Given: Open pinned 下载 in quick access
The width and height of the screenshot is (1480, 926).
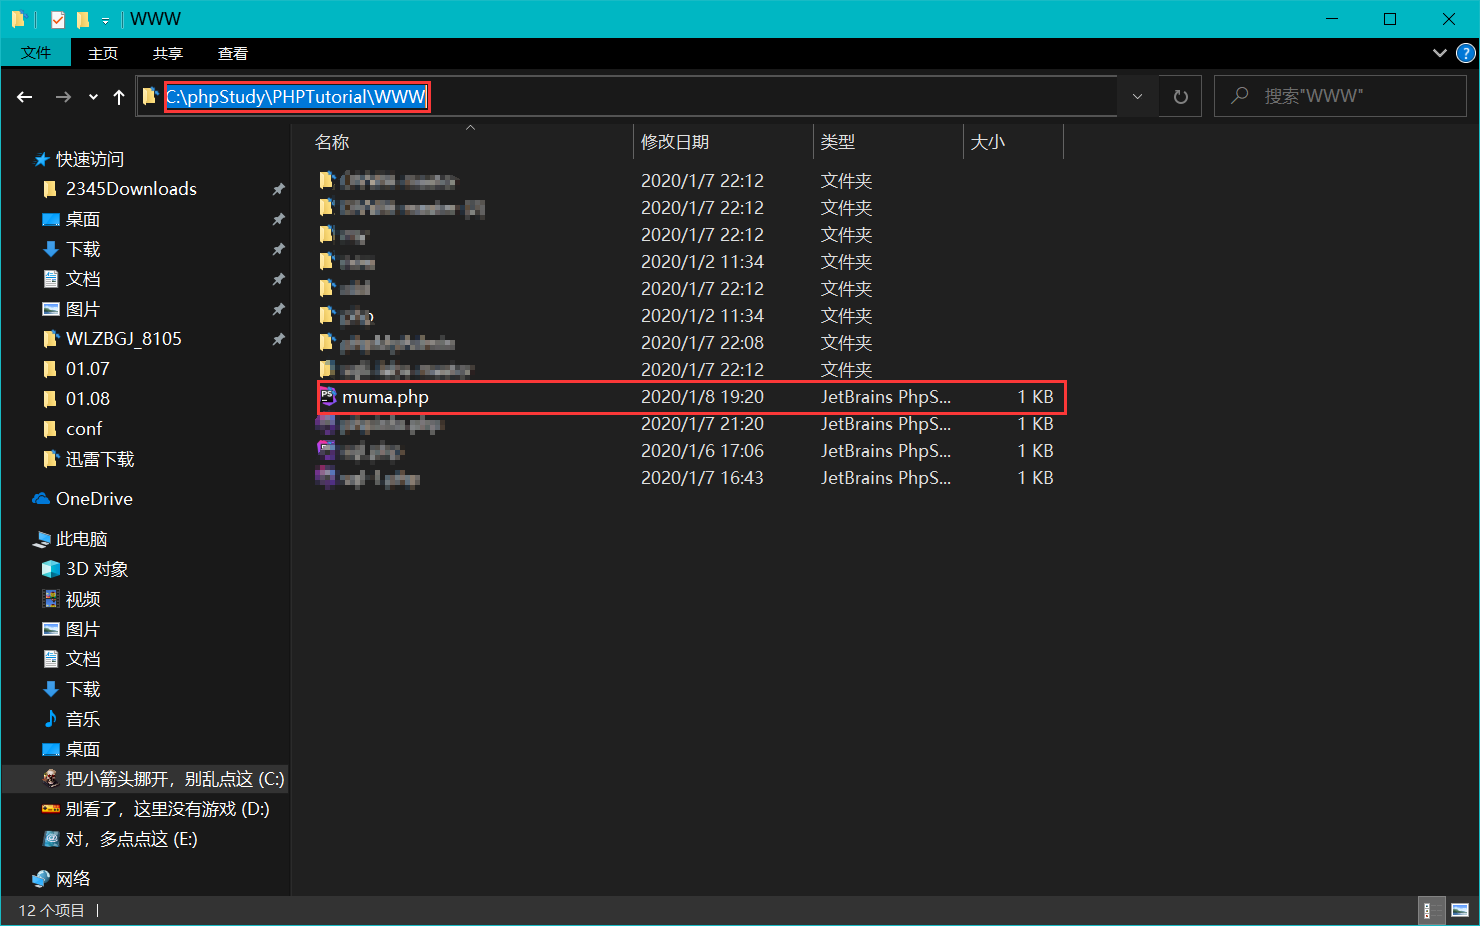Looking at the screenshot, I should coord(83,249).
